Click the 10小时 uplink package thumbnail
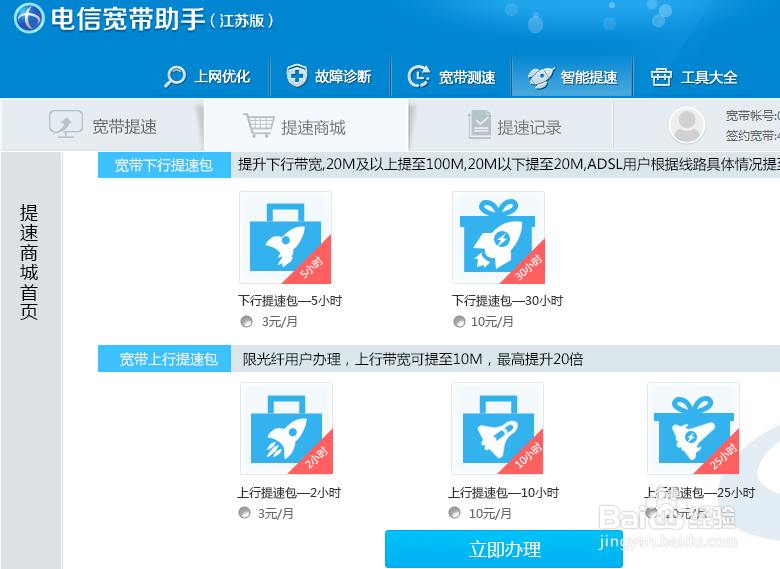The image size is (780, 569). pos(497,428)
